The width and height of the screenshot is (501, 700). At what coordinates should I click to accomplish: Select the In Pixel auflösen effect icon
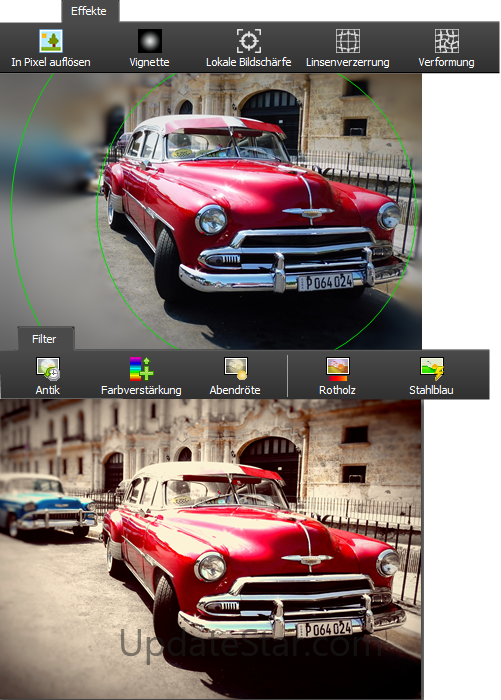click(x=51, y=41)
